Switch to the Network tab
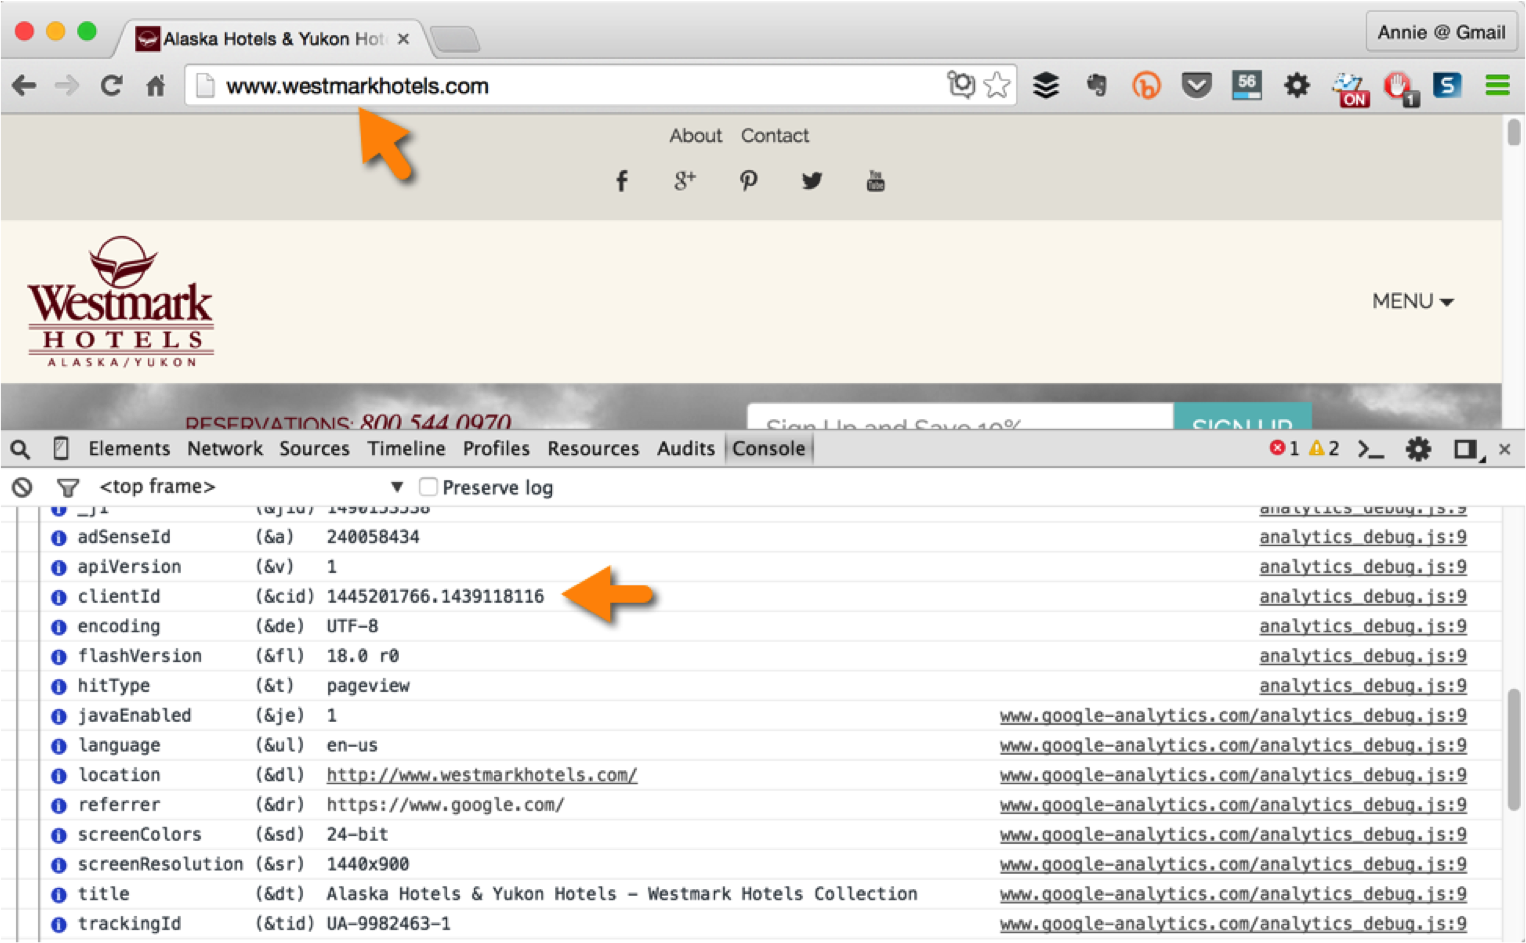This screenshot has height=943, width=1526. point(224,449)
